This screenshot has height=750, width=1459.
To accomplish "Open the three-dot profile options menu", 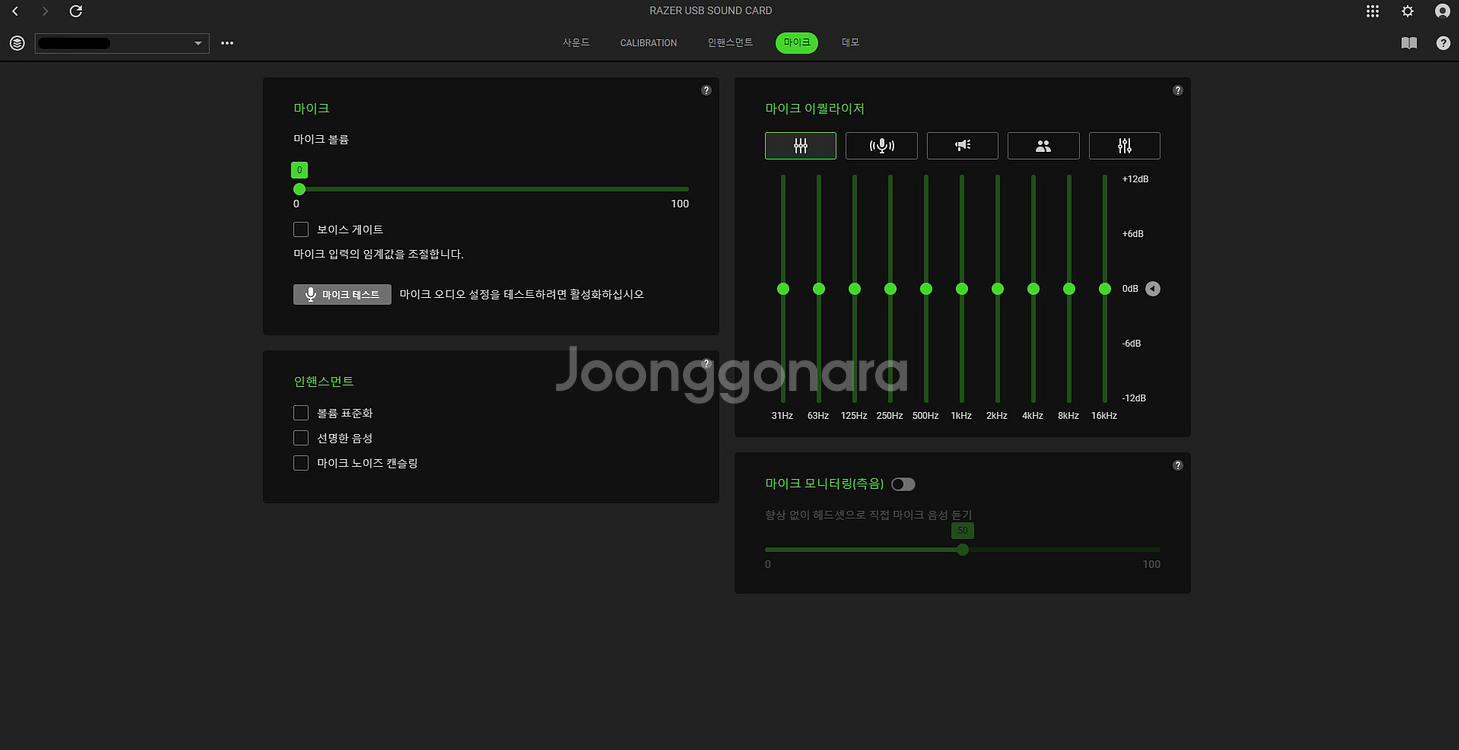I will (x=227, y=43).
